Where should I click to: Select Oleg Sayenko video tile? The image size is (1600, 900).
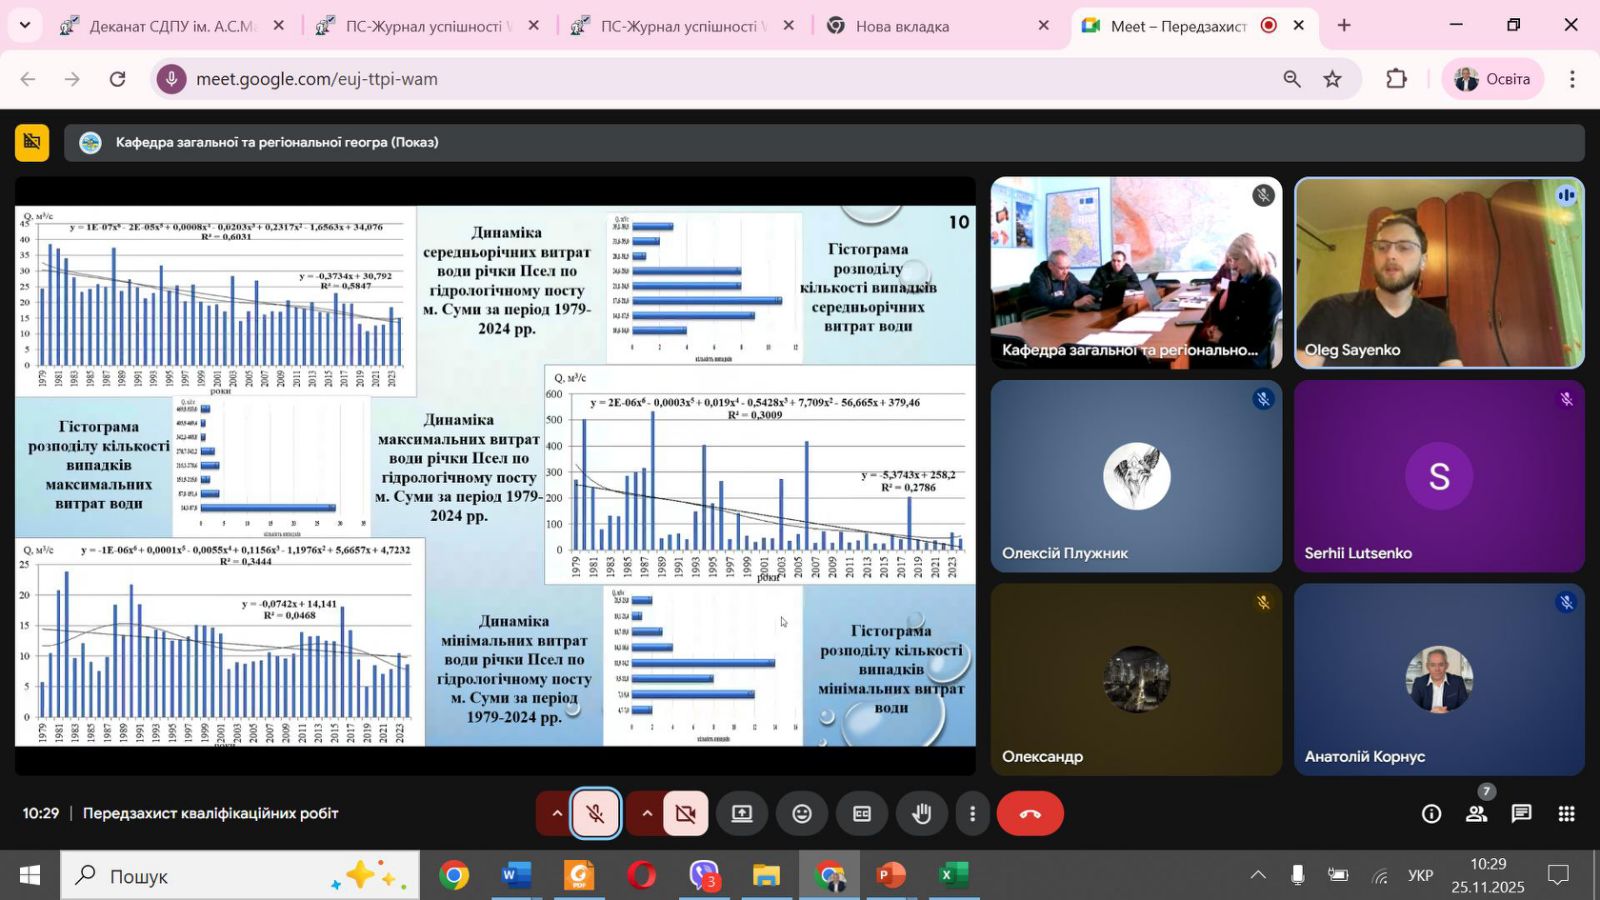(x=1438, y=272)
